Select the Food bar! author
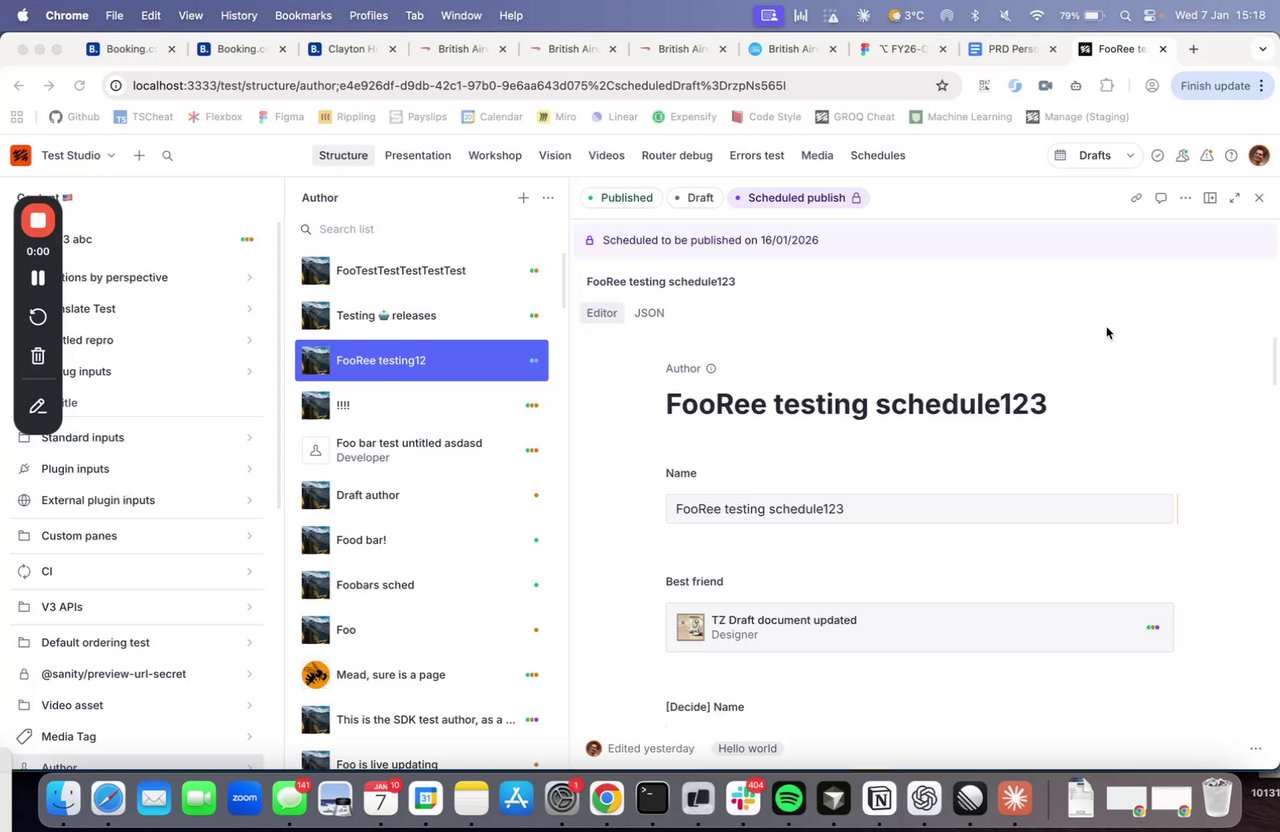Screen dimensions: 1280x832 422,540
